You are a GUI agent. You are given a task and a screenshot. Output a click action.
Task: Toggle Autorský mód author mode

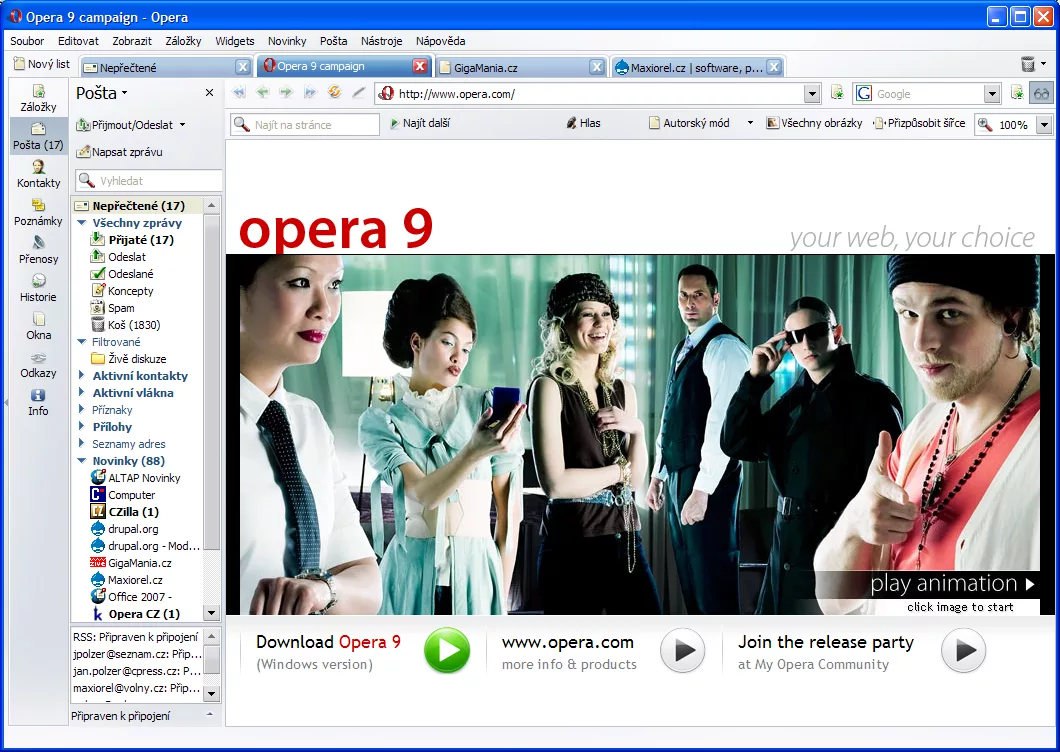point(690,123)
